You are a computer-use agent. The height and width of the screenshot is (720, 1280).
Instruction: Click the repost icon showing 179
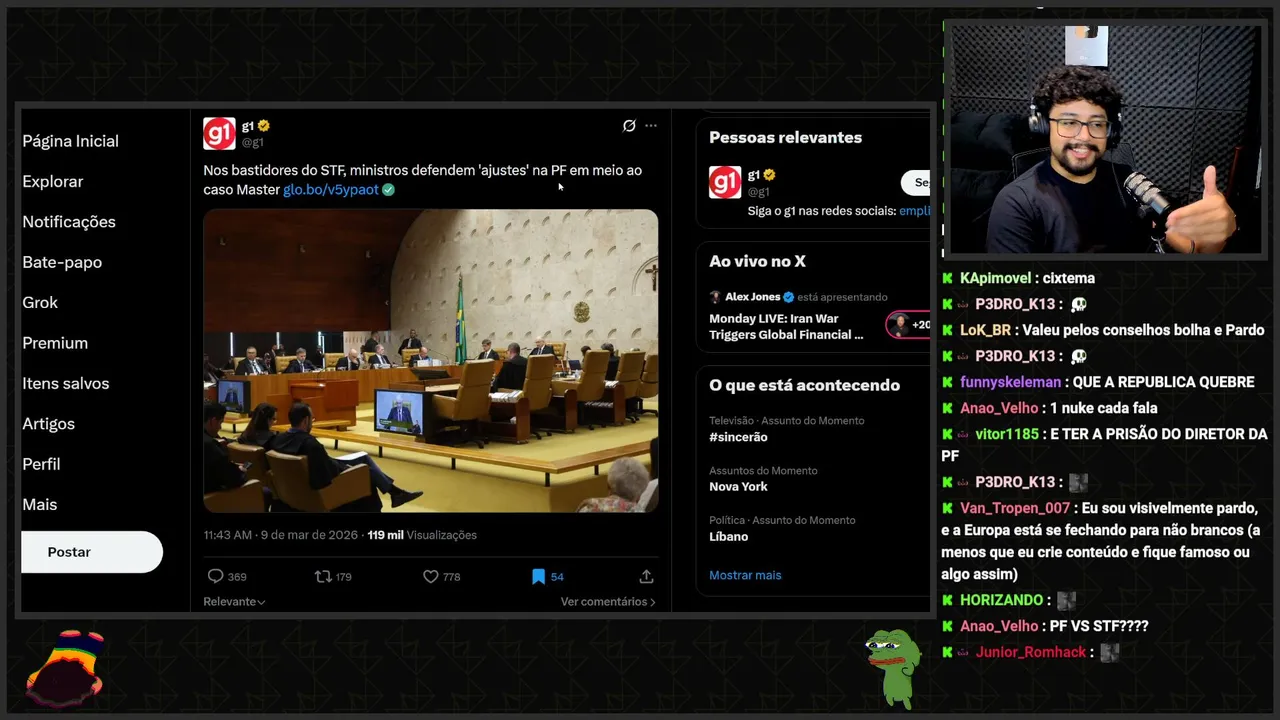(x=323, y=576)
